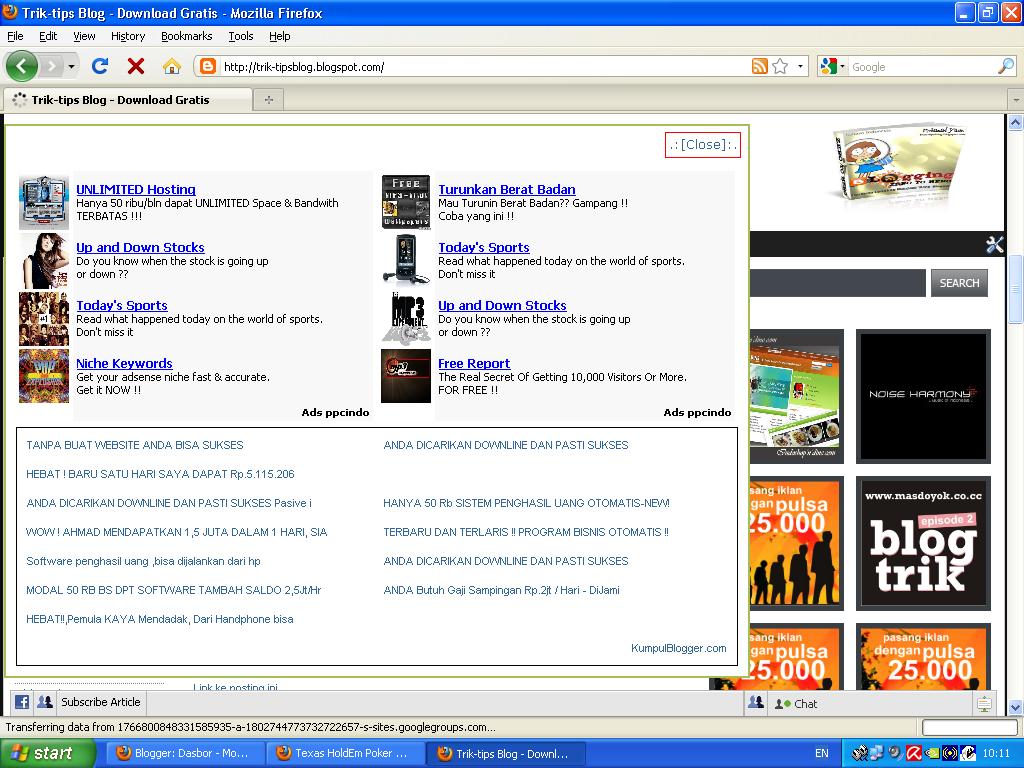Switch to Blogger: Dasbor taskbar window
Image resolution: width=1024 pixels, height=768 pixels.
pyautogui.click(x=184, y=753)
